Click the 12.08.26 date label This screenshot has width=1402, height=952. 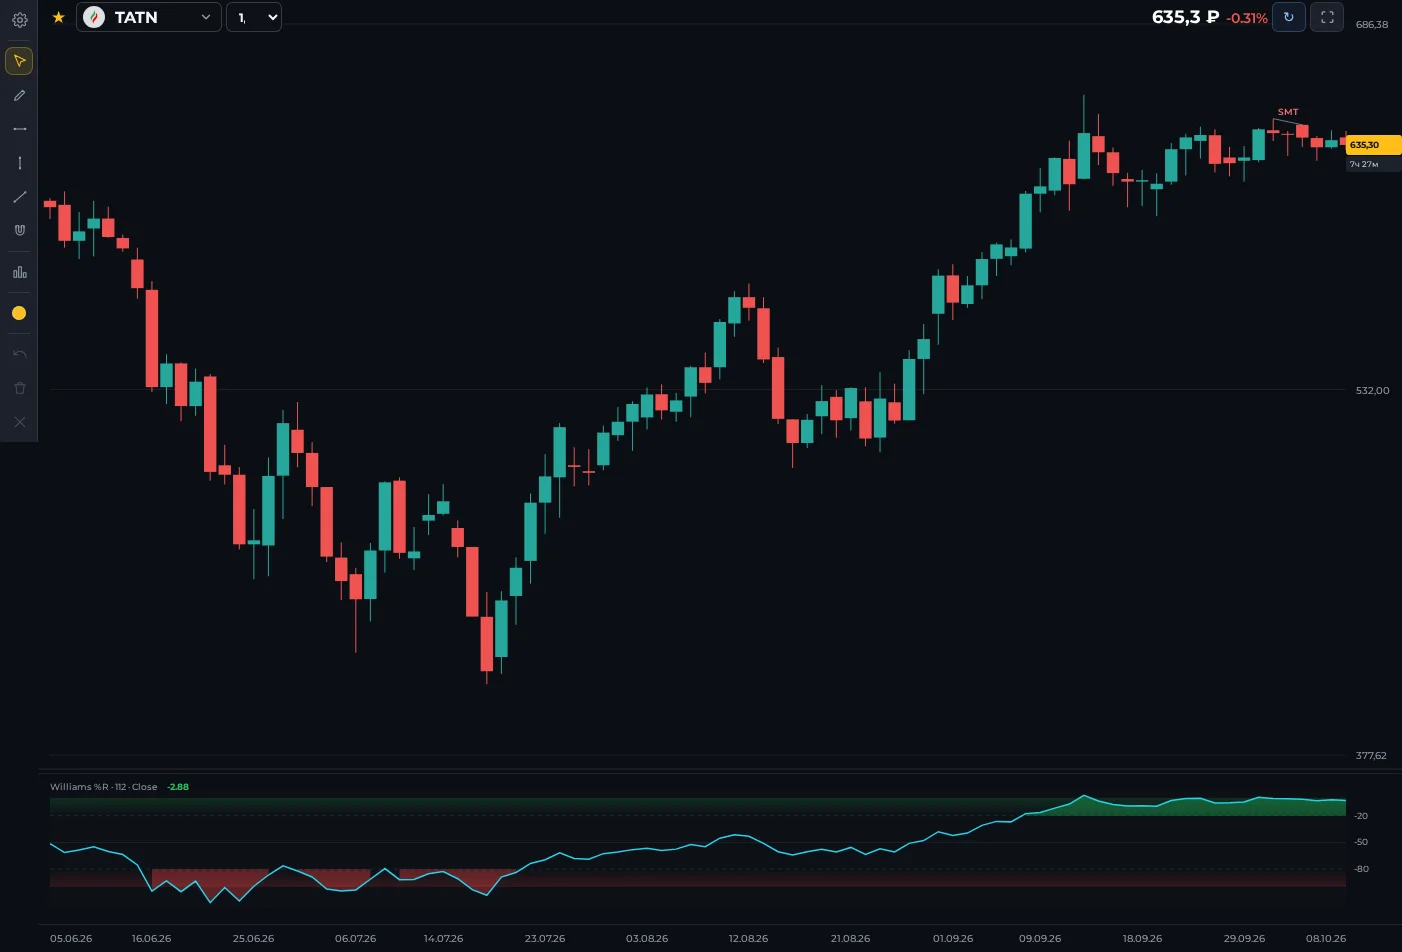pos(749,939)
